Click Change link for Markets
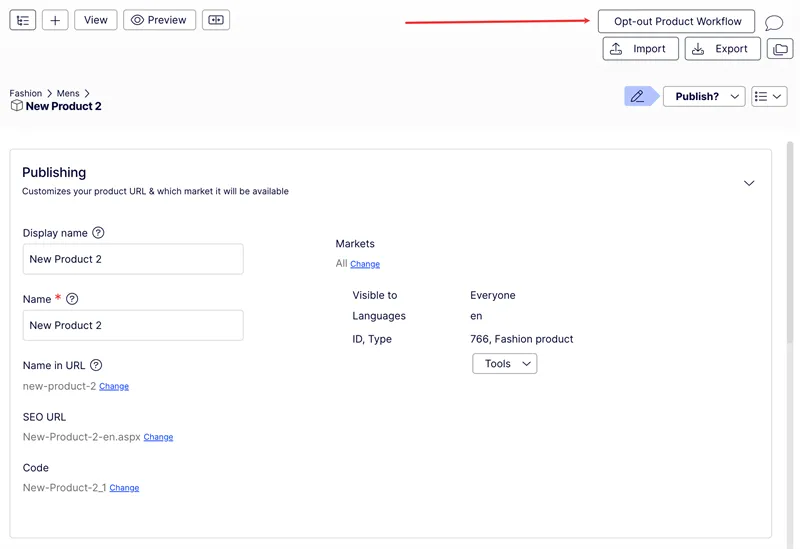 tap(365, 264)
